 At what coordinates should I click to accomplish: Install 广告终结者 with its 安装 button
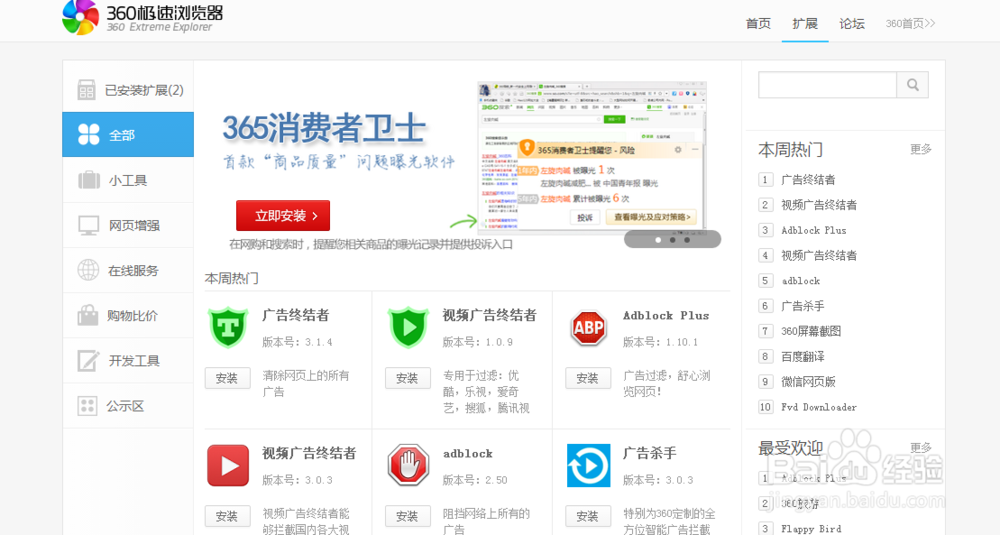coord(227,378)
